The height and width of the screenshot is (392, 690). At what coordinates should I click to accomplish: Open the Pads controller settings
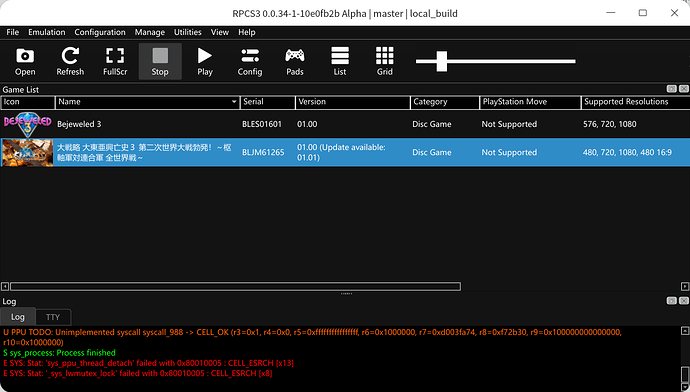(x=295, y=62)
